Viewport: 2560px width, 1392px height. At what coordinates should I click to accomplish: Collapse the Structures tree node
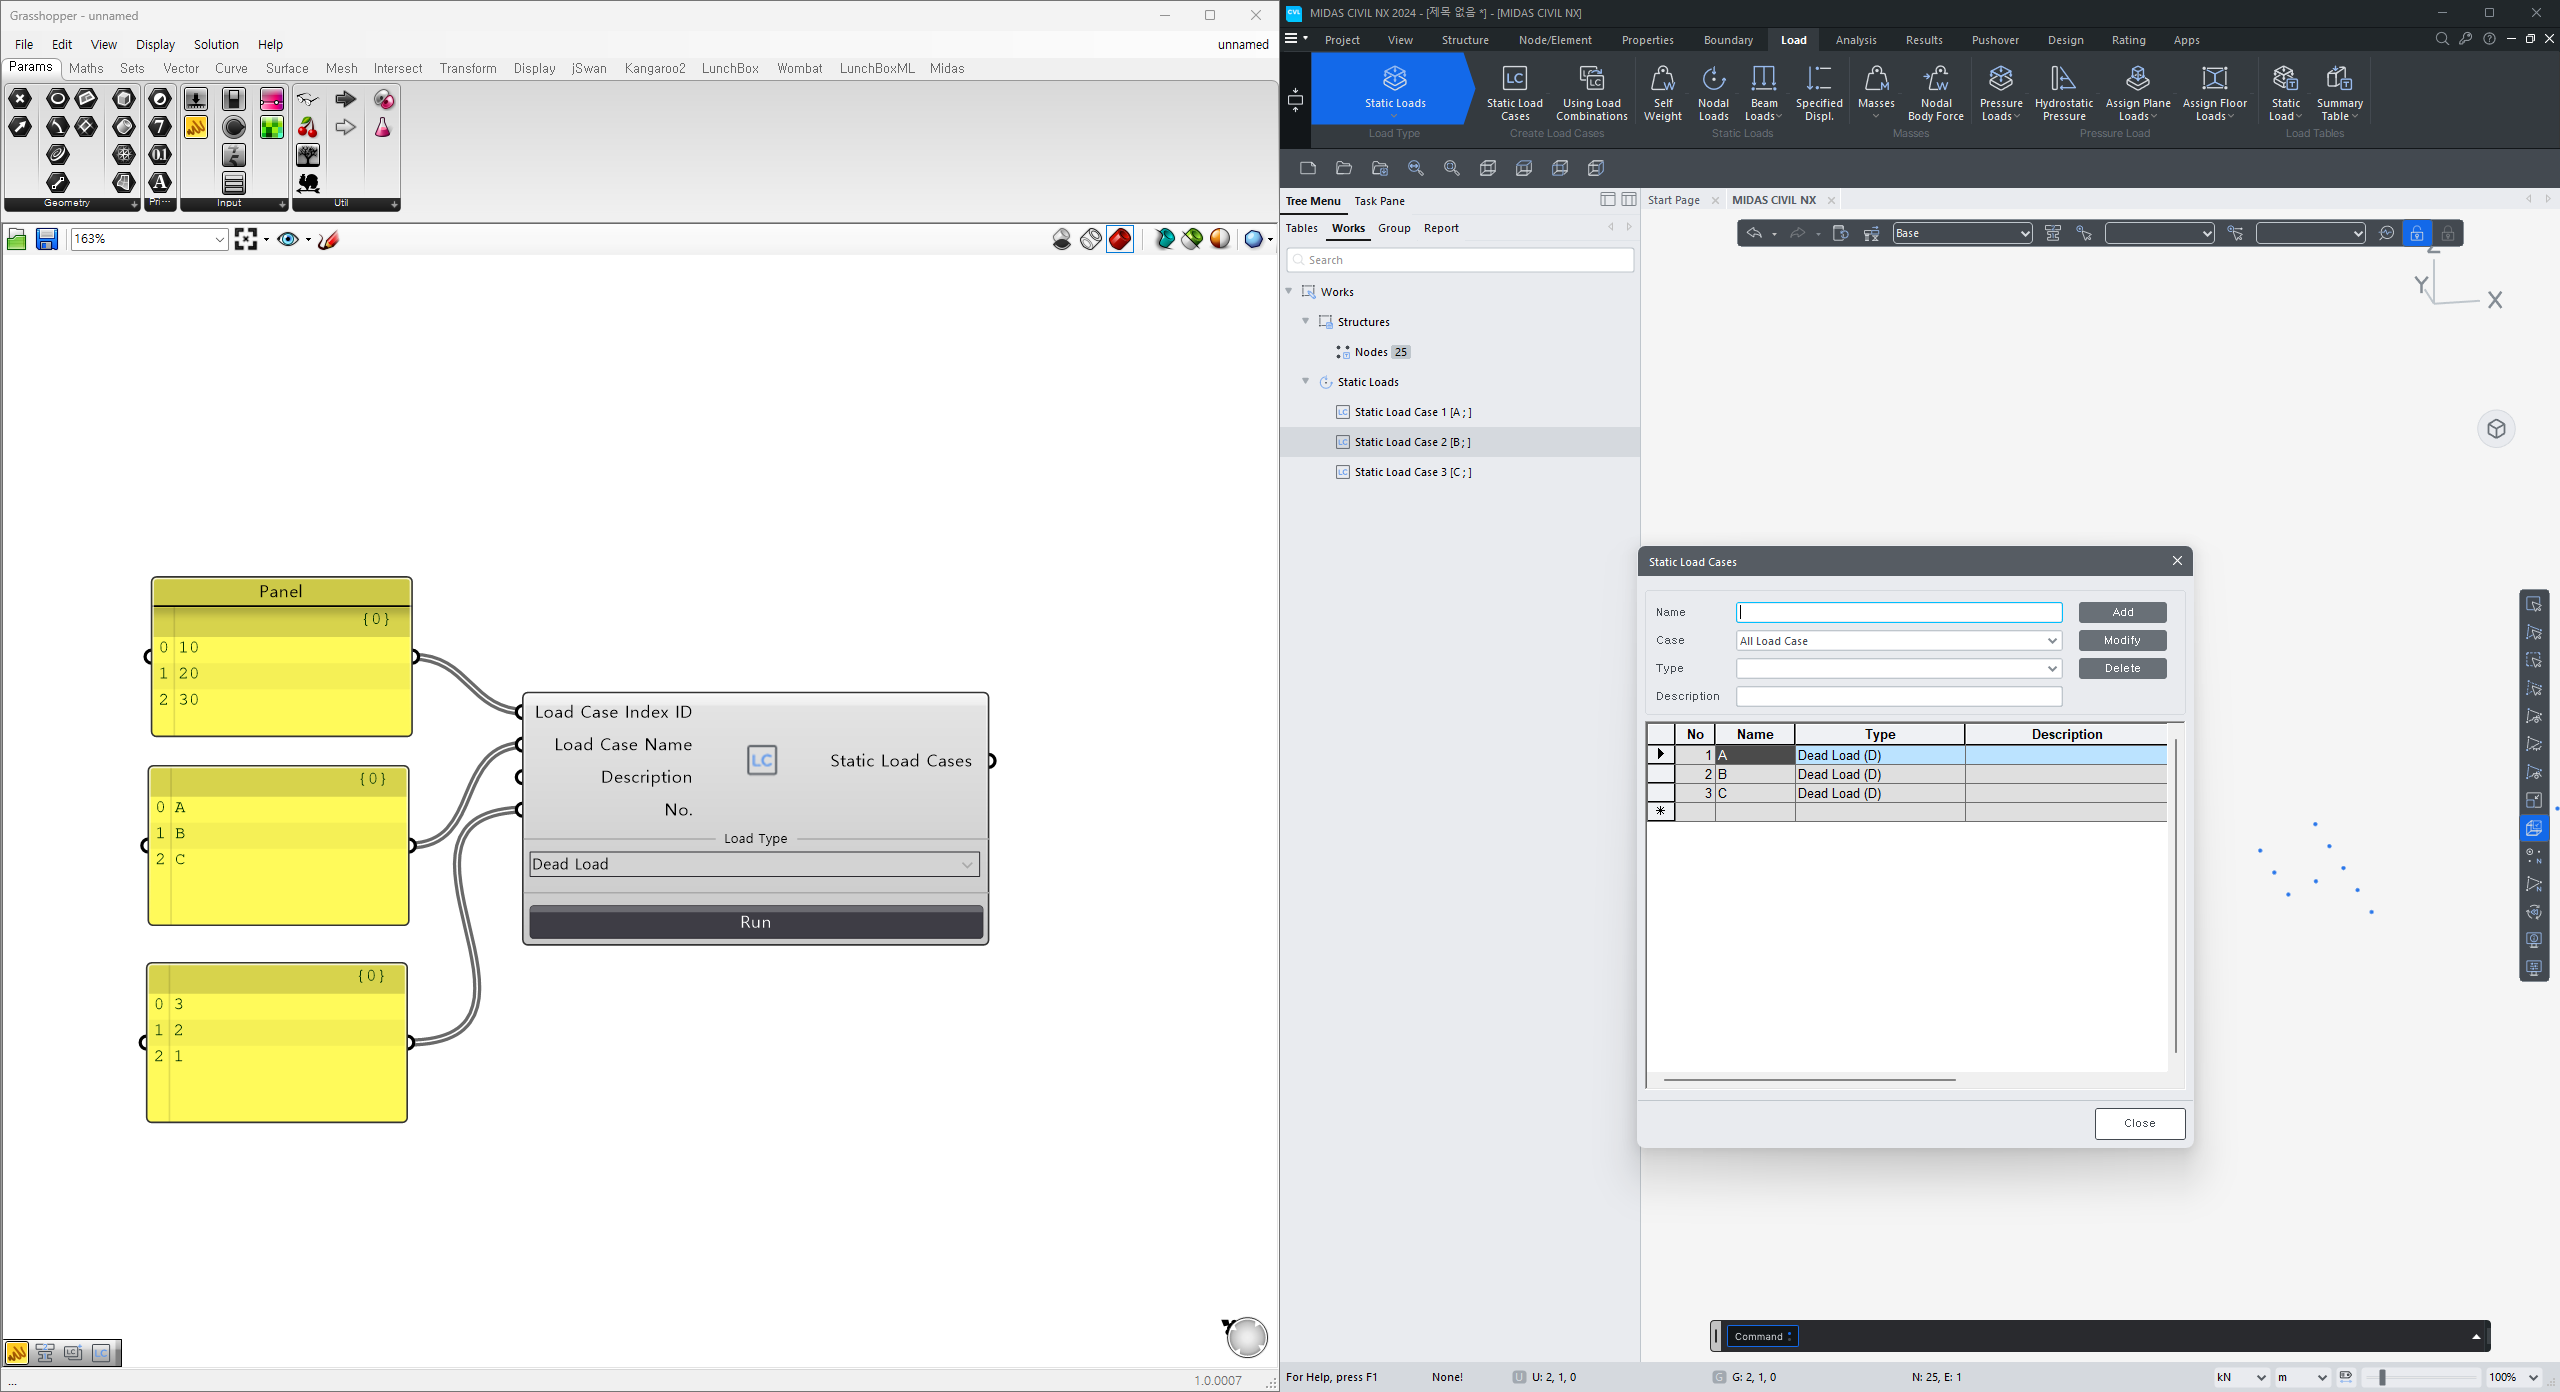coord(1306,321)
